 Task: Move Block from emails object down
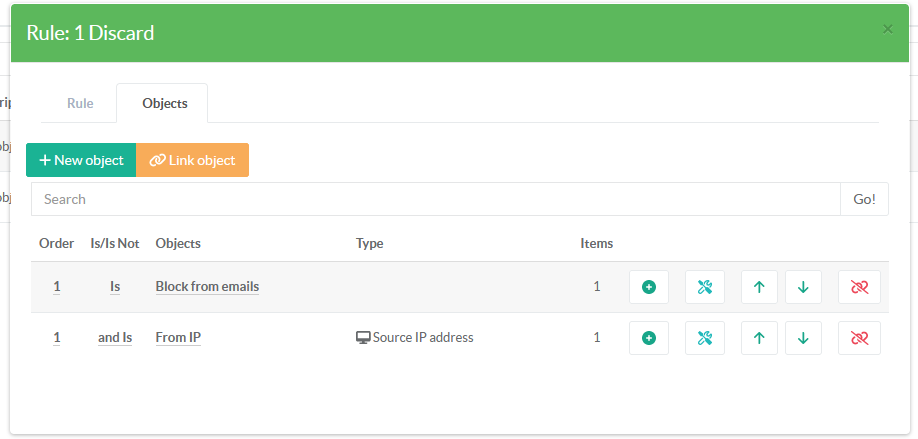[x=803, y=287]
